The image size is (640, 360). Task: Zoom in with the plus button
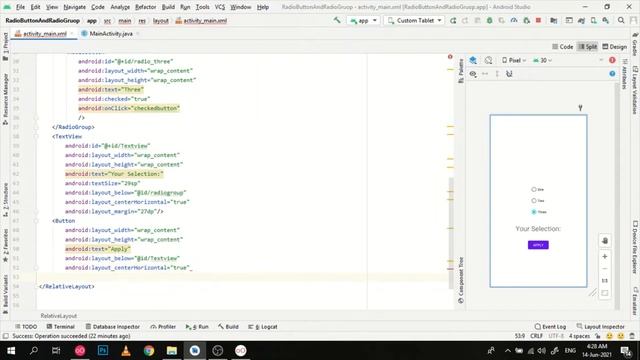pyautogui.click(x=605, y=257)
